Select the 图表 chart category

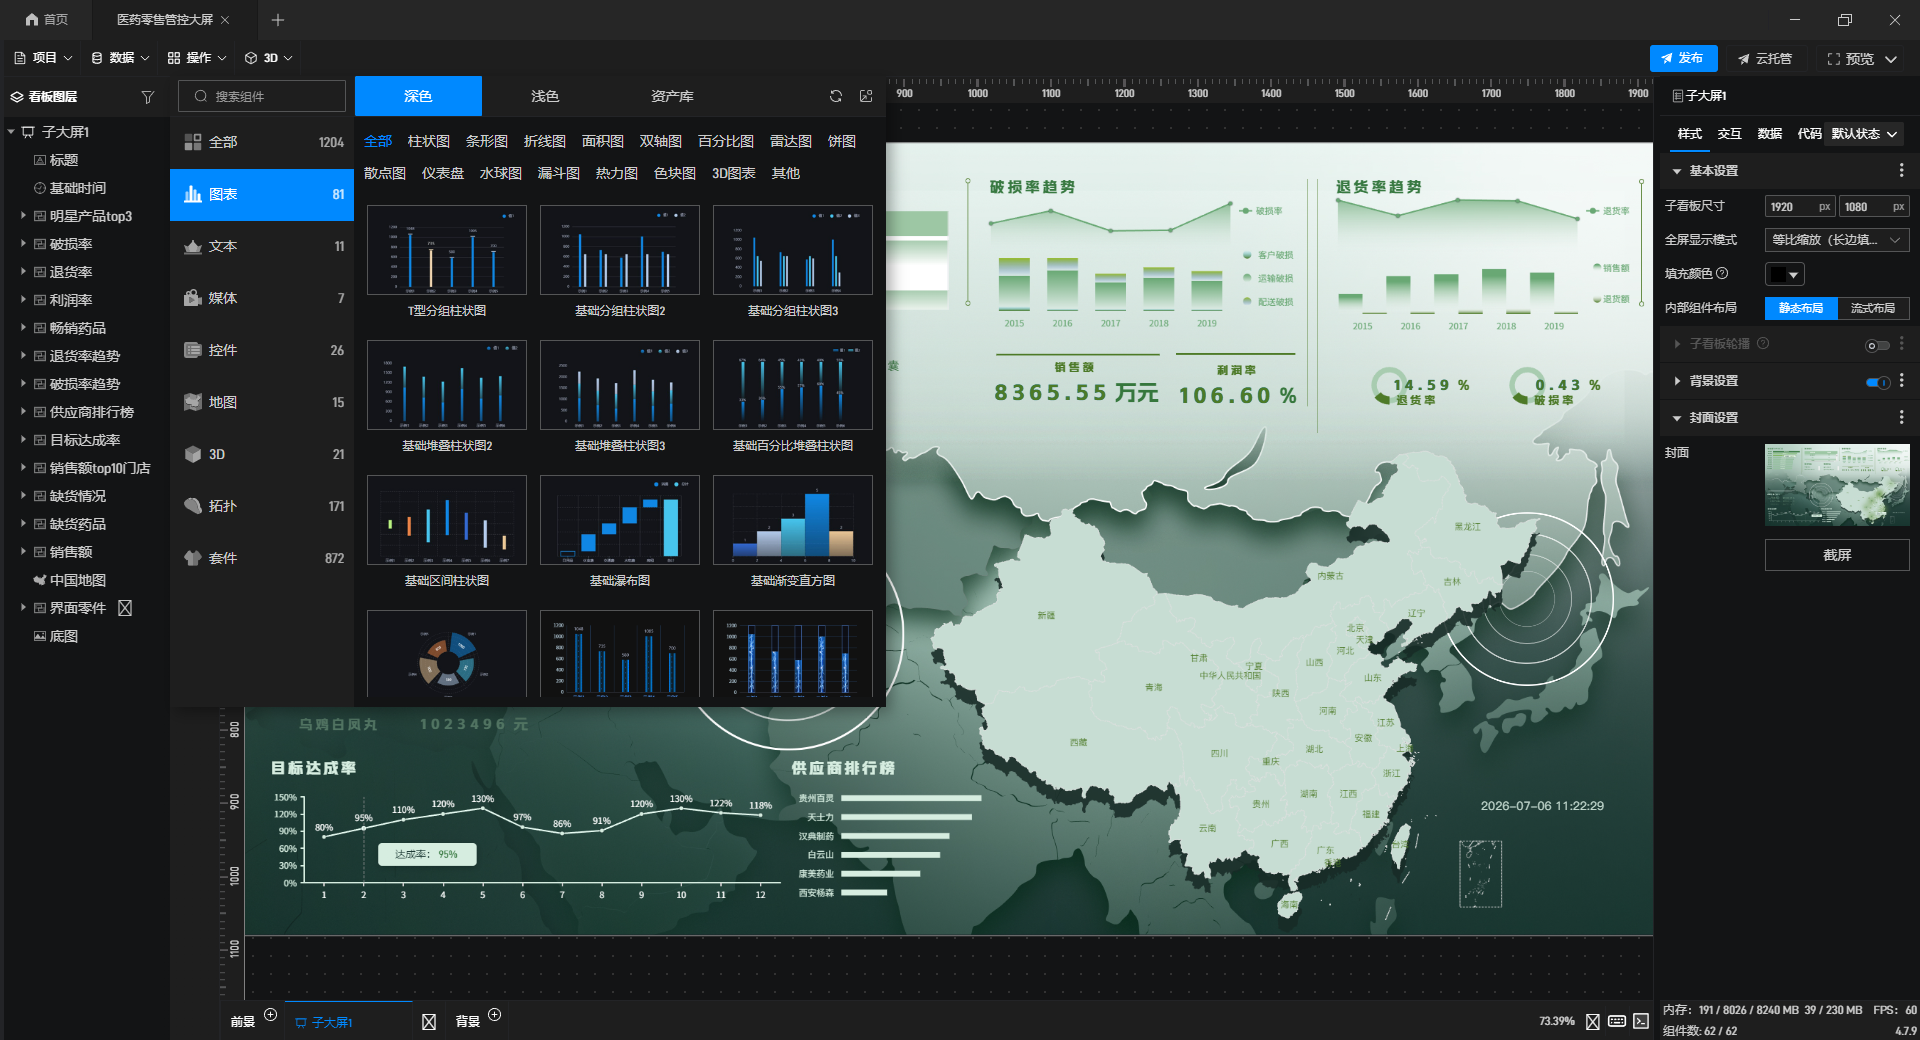(x=262, y=194)
